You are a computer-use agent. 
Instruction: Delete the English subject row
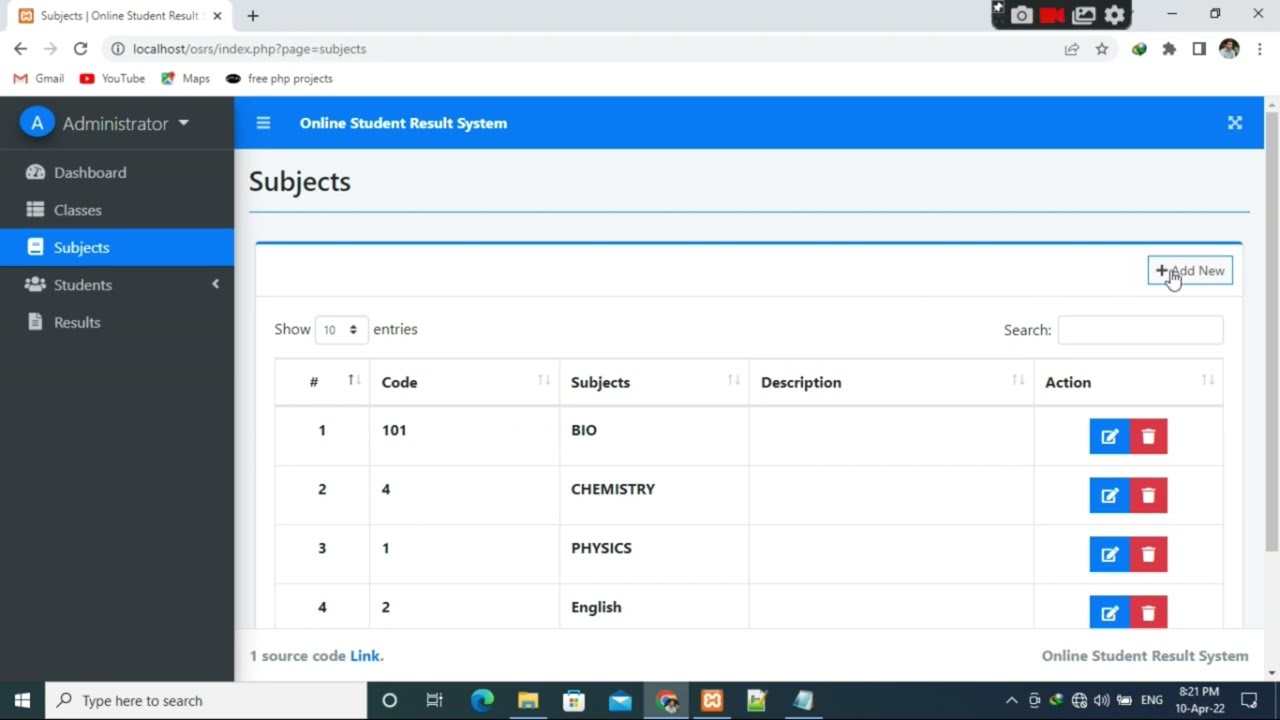tap(1148, 613)
